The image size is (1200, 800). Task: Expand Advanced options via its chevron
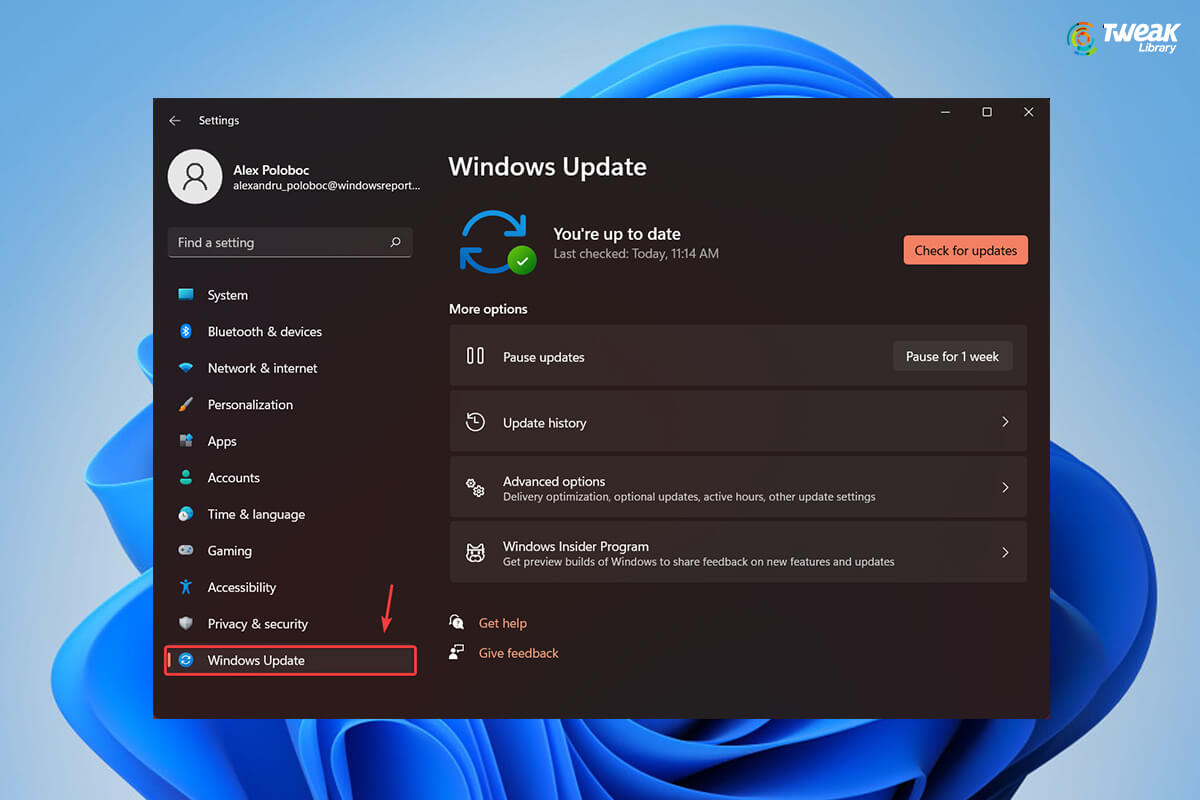1005,487
